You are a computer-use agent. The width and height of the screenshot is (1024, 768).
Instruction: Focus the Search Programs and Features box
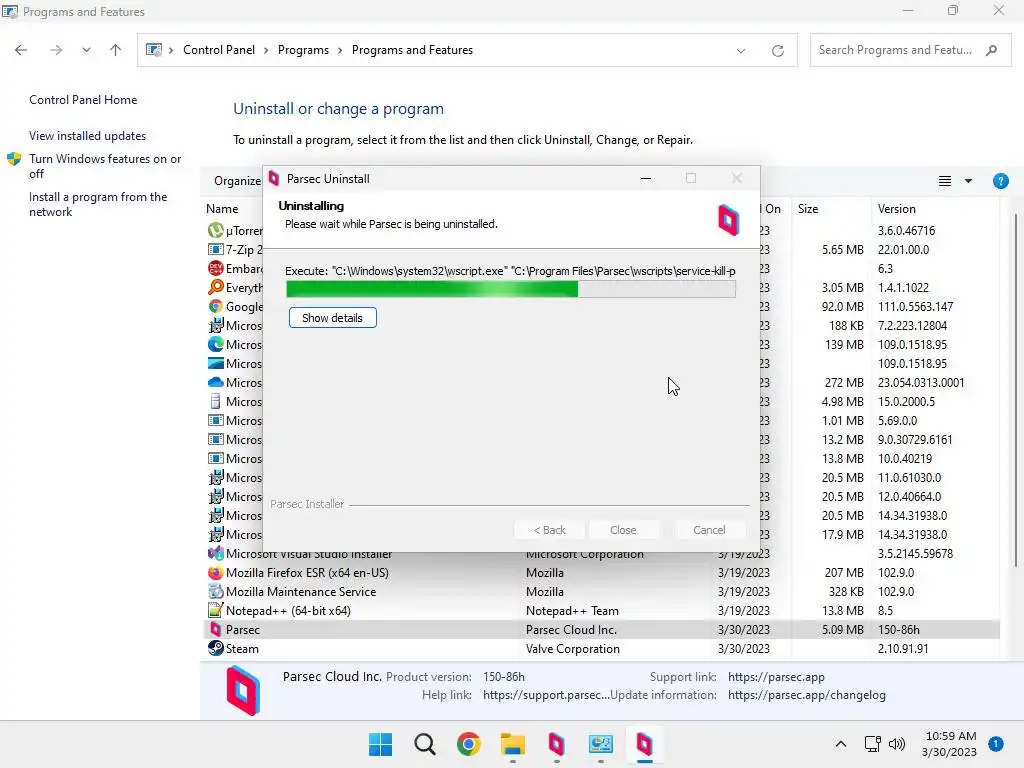tap(910, 50)
